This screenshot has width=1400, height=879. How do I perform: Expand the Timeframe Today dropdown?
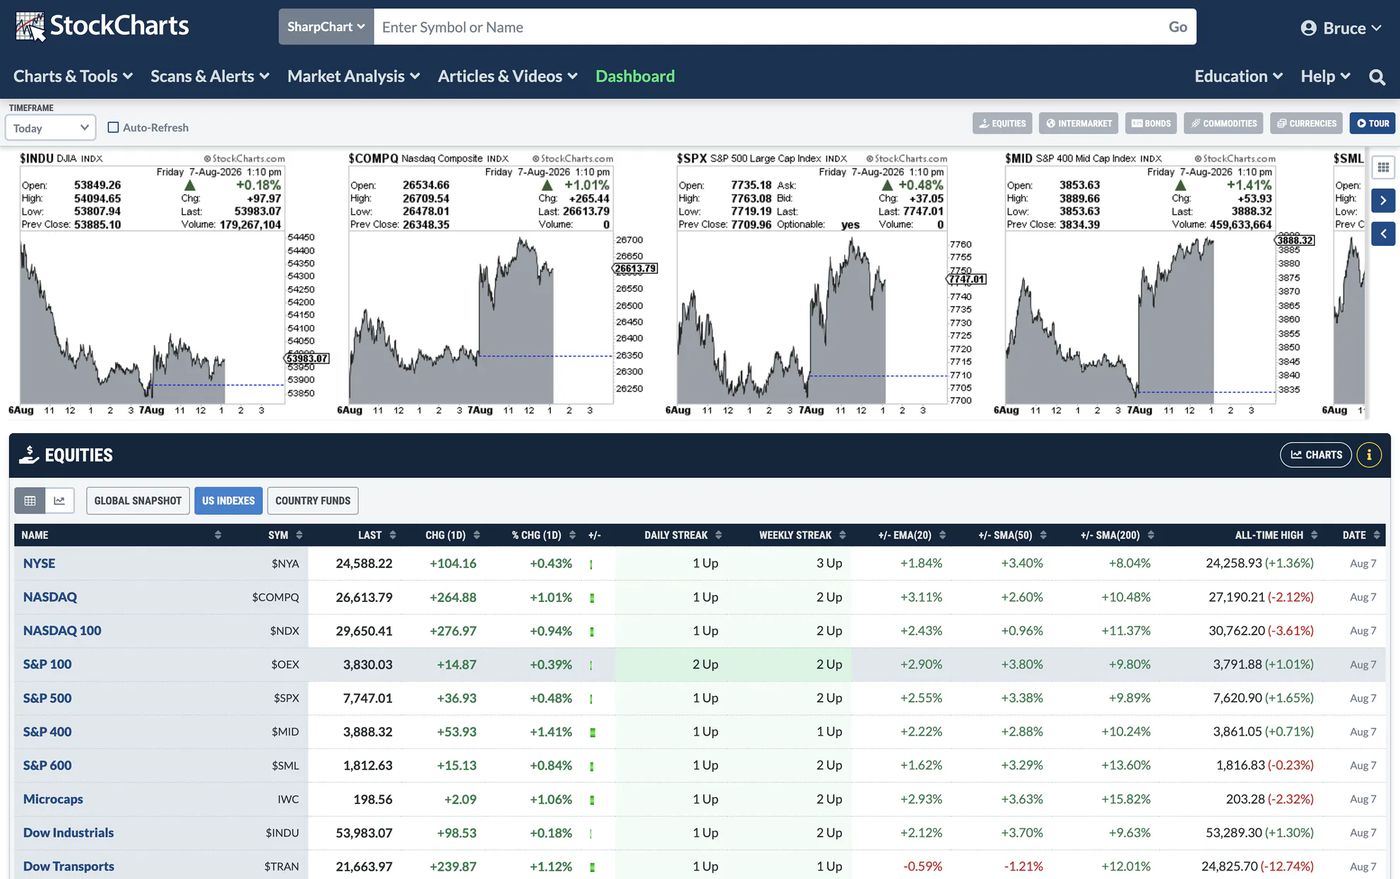tap(51, 128)
